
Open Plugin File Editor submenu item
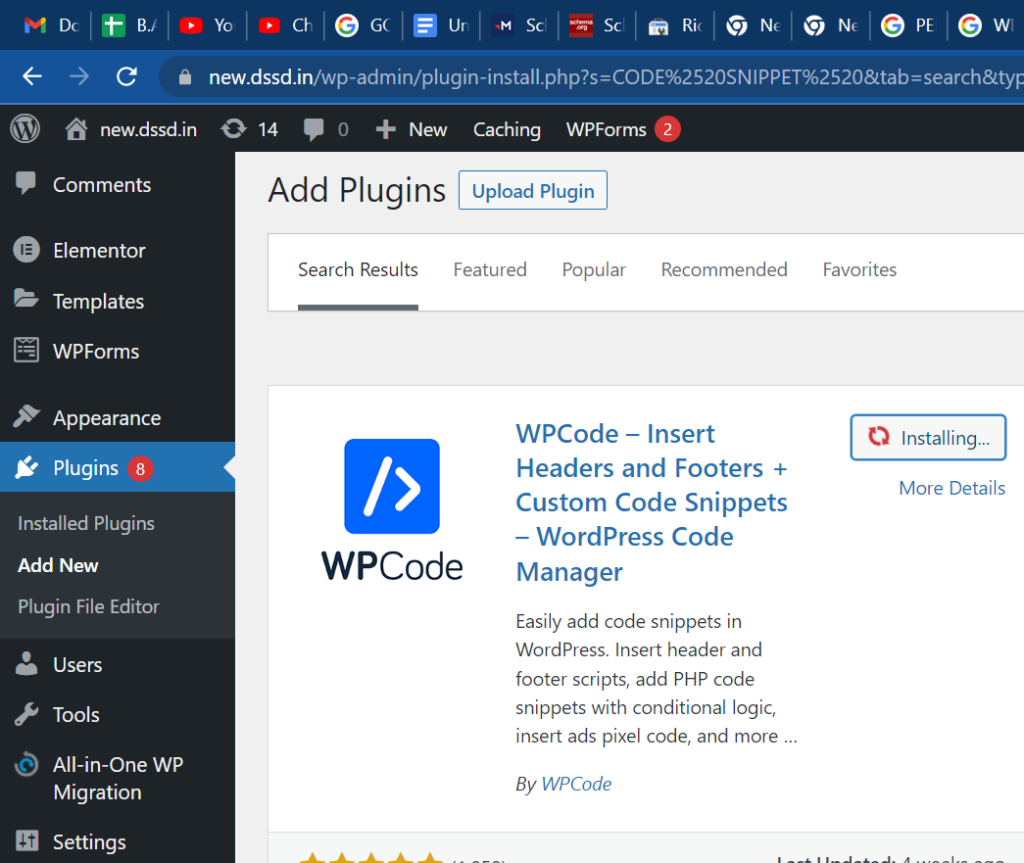pos(88,607)
